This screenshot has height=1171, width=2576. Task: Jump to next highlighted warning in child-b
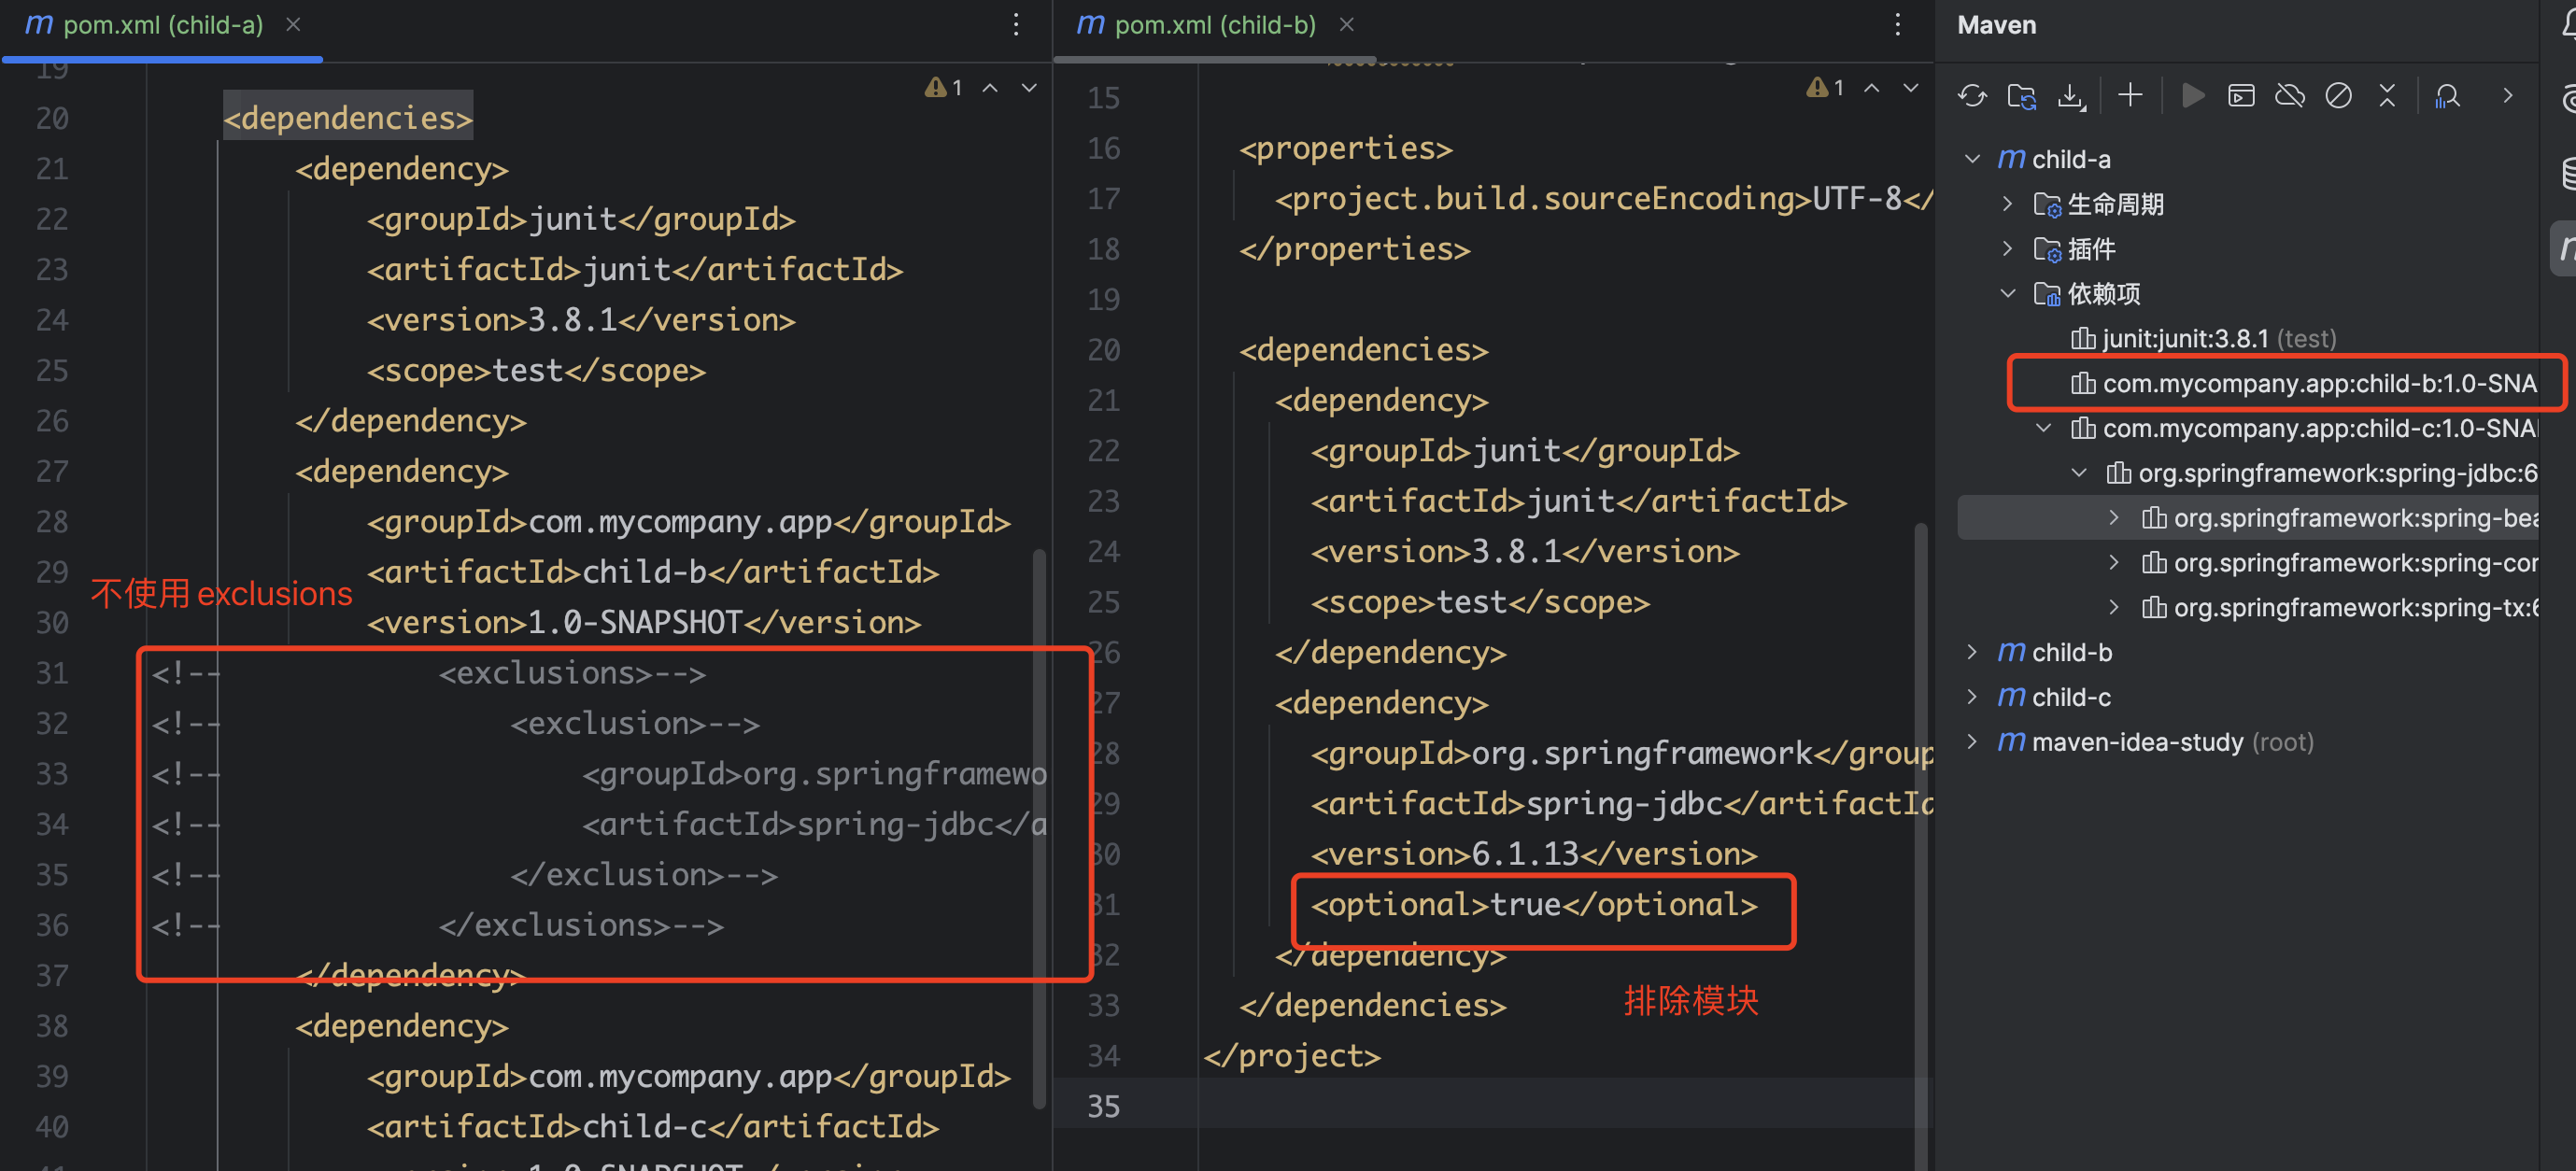pyautogui.click(x=1910, y=88)
